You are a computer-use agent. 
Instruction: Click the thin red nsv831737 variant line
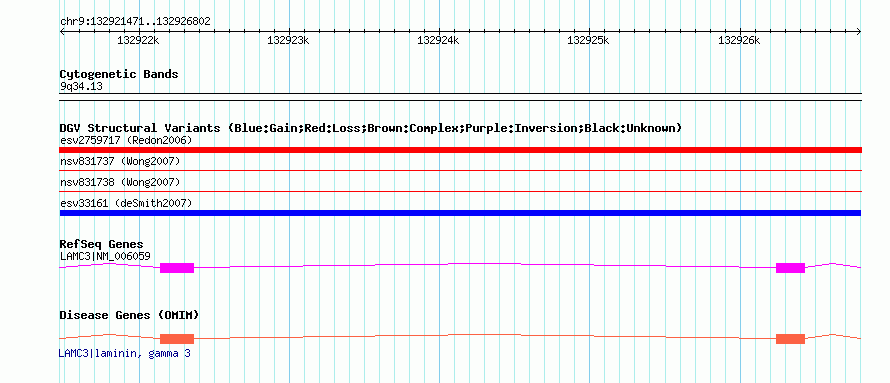pyautogui.click(x=460, y=170)
